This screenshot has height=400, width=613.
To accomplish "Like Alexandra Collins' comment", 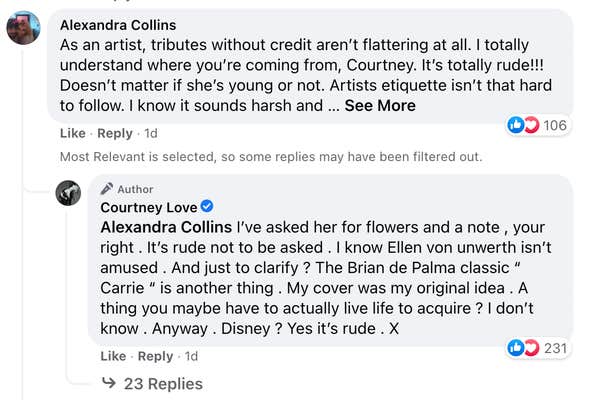I will pyautogui.click(x=72, y=133).
